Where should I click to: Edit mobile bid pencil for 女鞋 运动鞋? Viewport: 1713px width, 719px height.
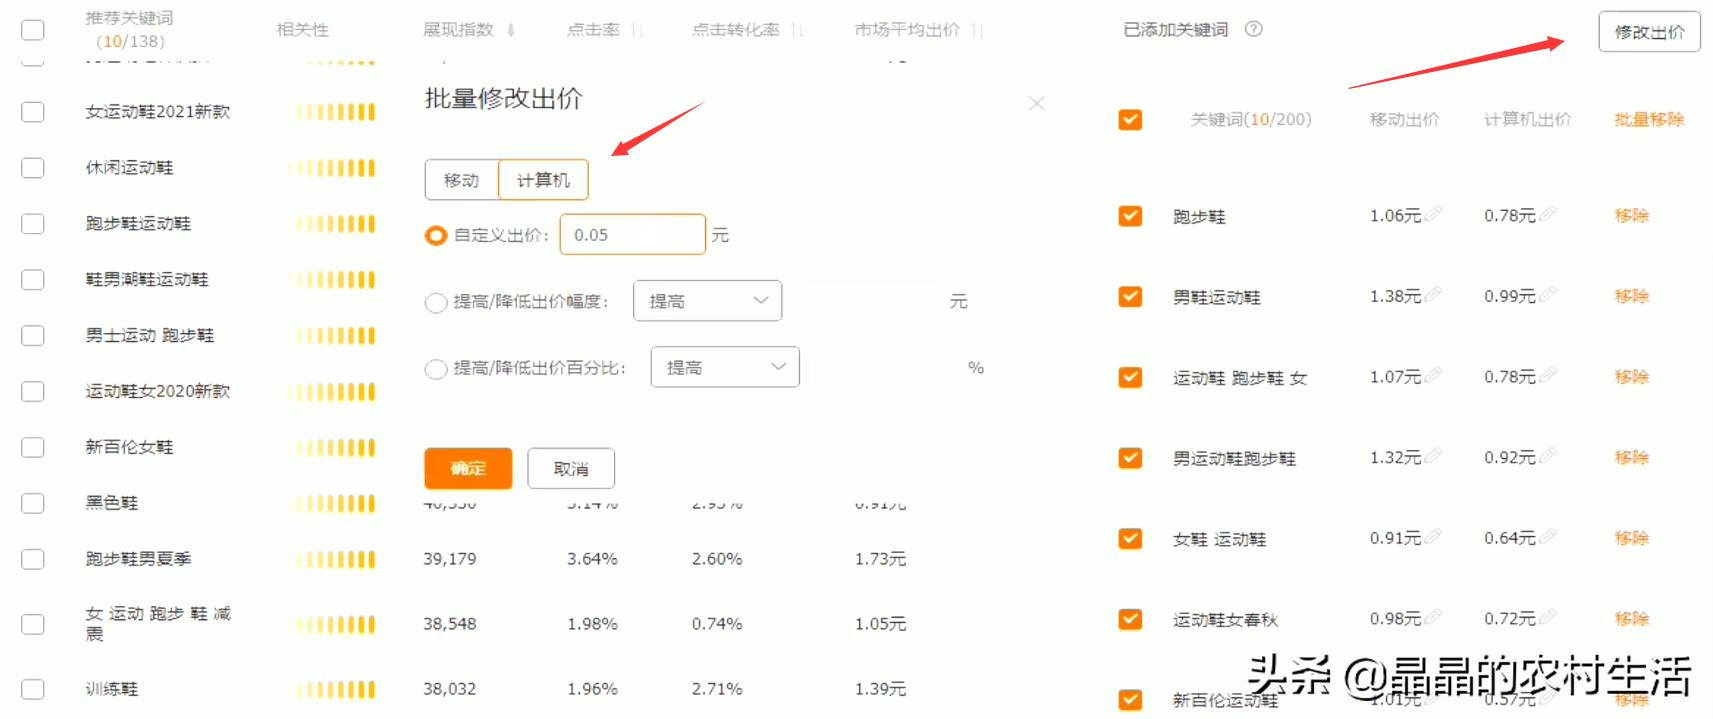click(1433, 537)
